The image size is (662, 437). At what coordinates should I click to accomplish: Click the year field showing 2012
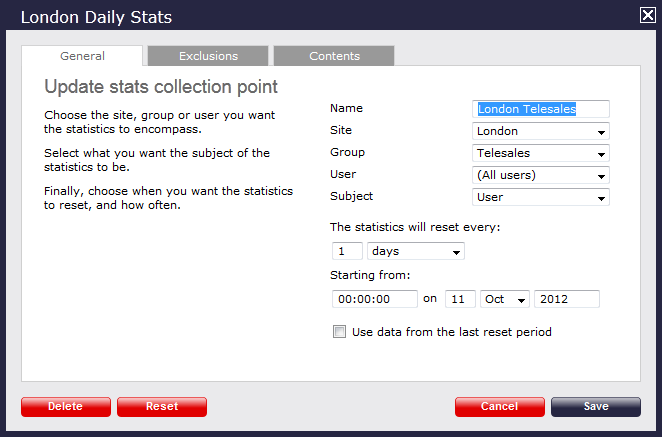(566, 299)
